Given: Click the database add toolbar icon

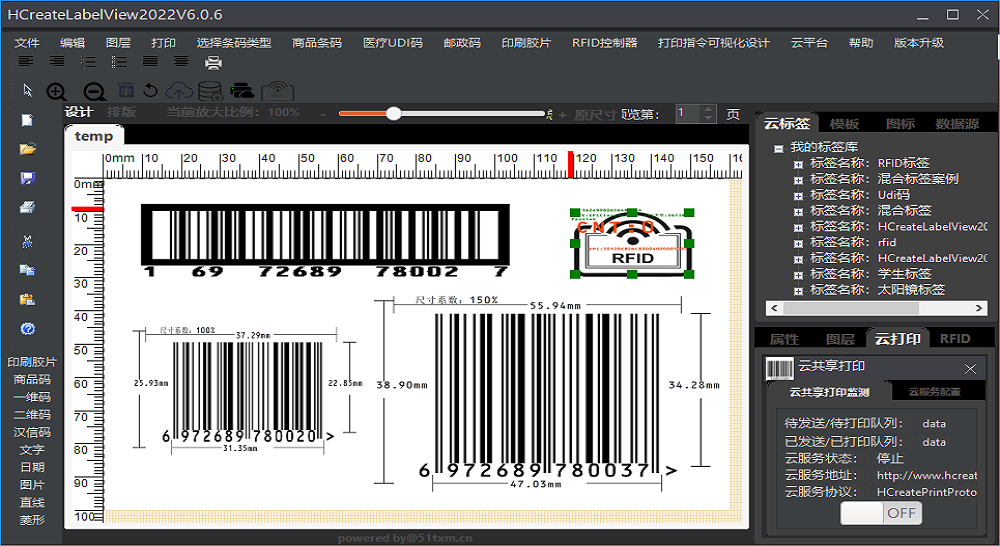Looking at the screenshot, I should click(209, 91).
